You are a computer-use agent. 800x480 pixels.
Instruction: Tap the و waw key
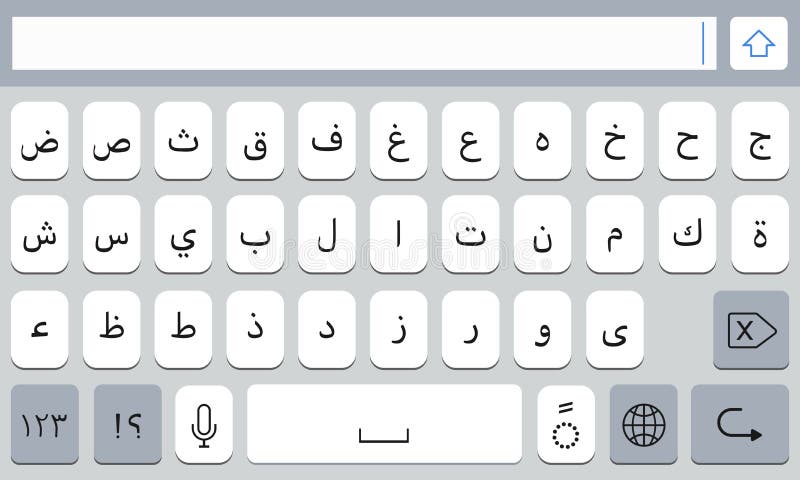point(542,330)
